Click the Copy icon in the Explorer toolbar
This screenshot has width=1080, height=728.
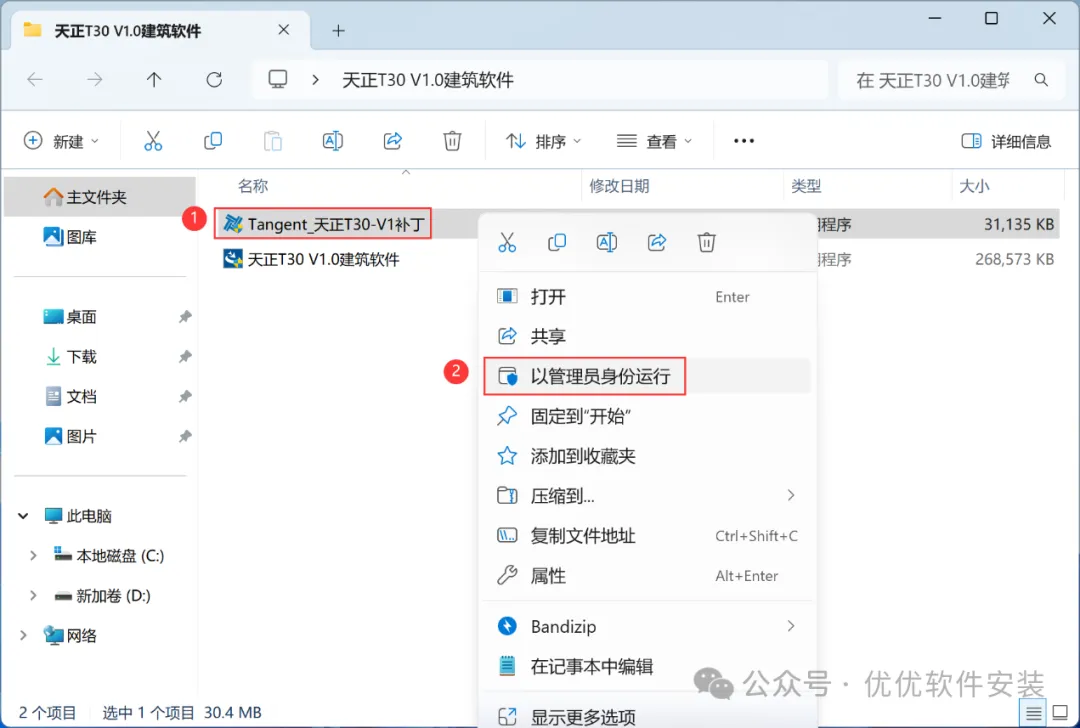click(x=213, y=141)
